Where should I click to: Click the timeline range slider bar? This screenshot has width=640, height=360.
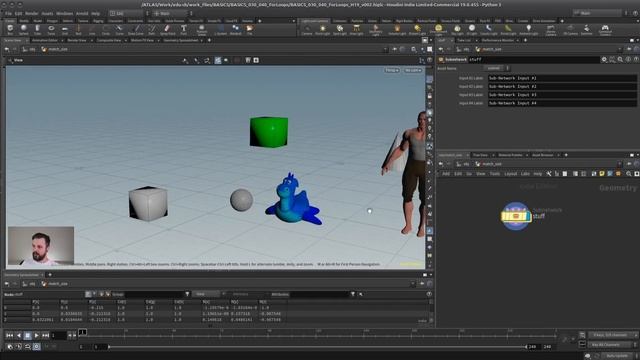[317, 347]
